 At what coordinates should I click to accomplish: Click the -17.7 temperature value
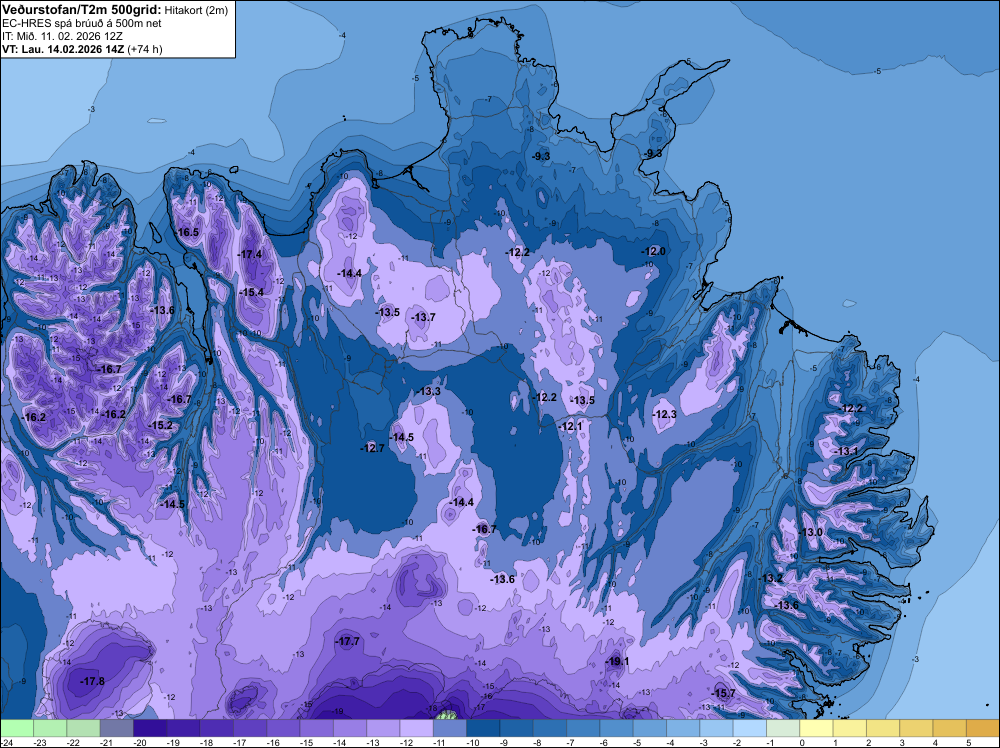point(348,642)
